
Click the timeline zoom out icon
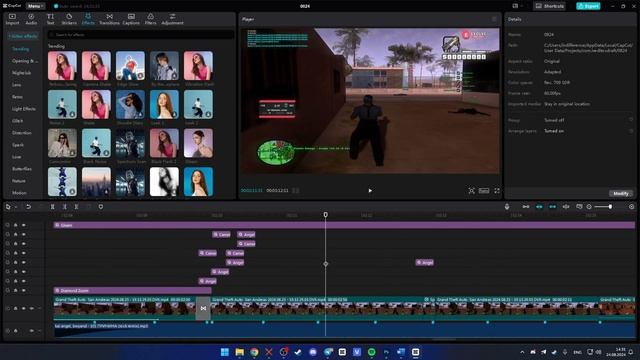coord(589,207)
